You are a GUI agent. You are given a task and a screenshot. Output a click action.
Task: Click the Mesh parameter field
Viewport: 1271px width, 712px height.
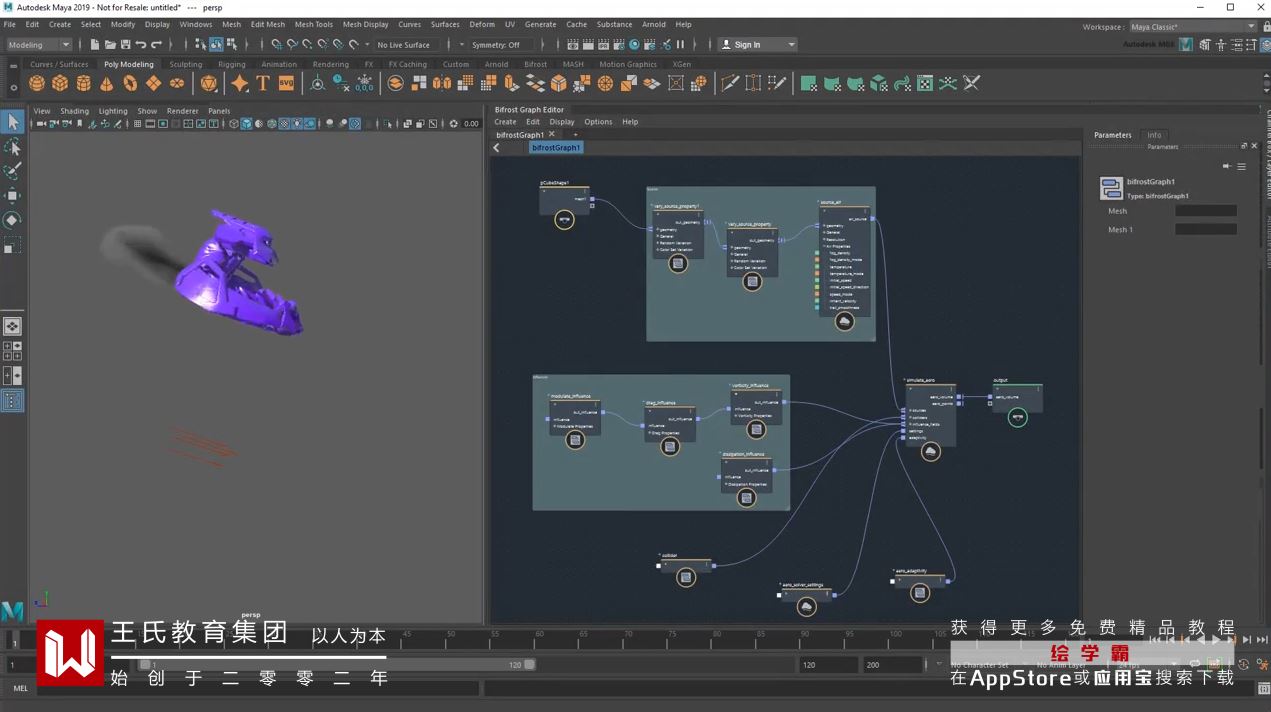tap(1205, 211)
